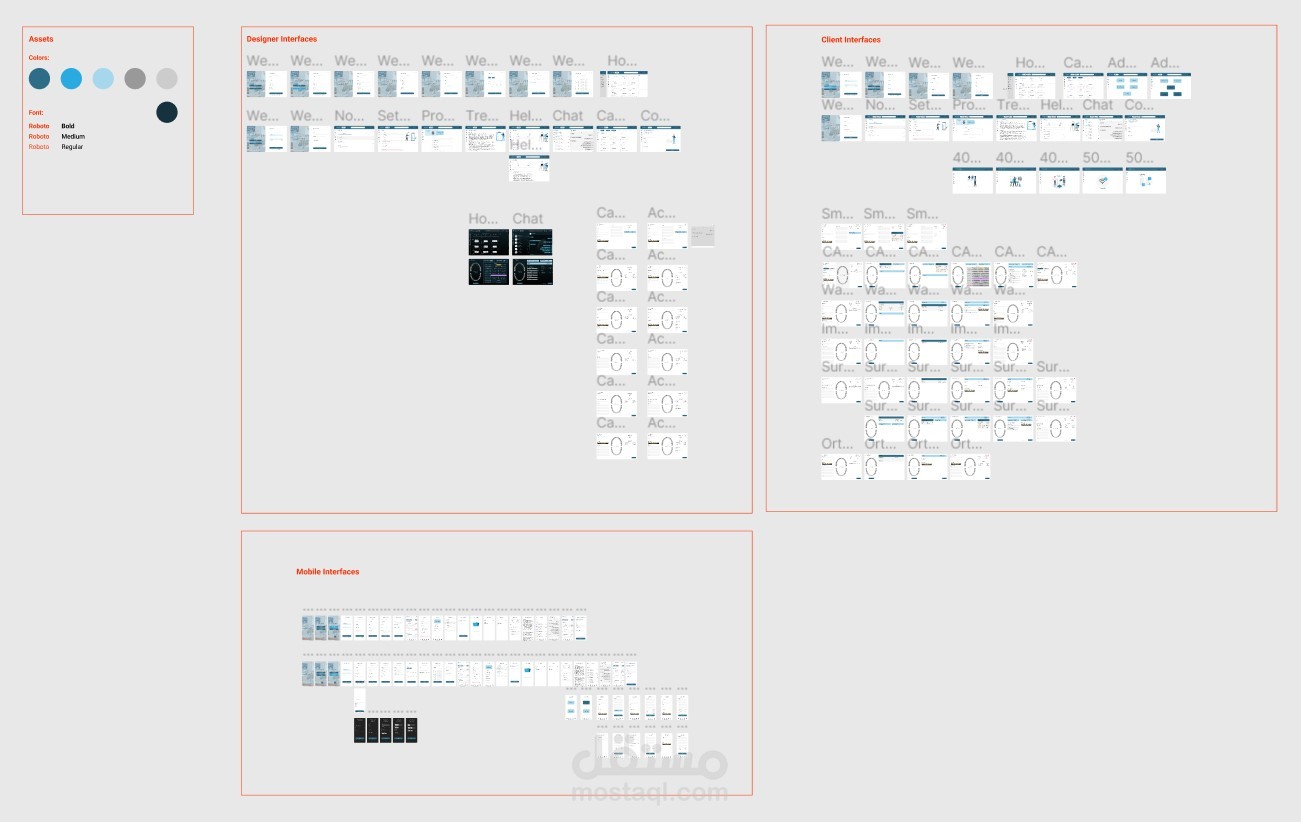Select the 'Assets' heading text
The image size is (1301, 822).
(x=41, y=39)
